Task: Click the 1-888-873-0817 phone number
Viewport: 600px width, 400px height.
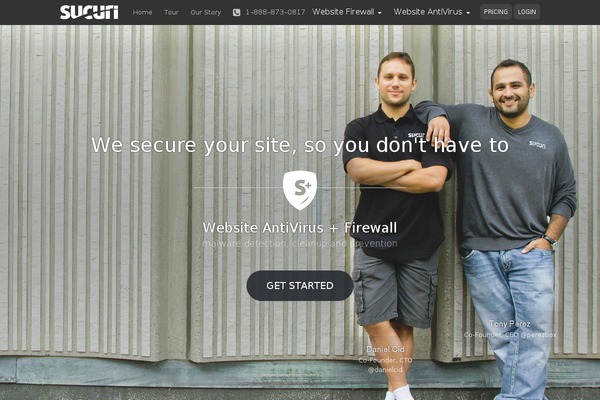Action: pos(275,12)
